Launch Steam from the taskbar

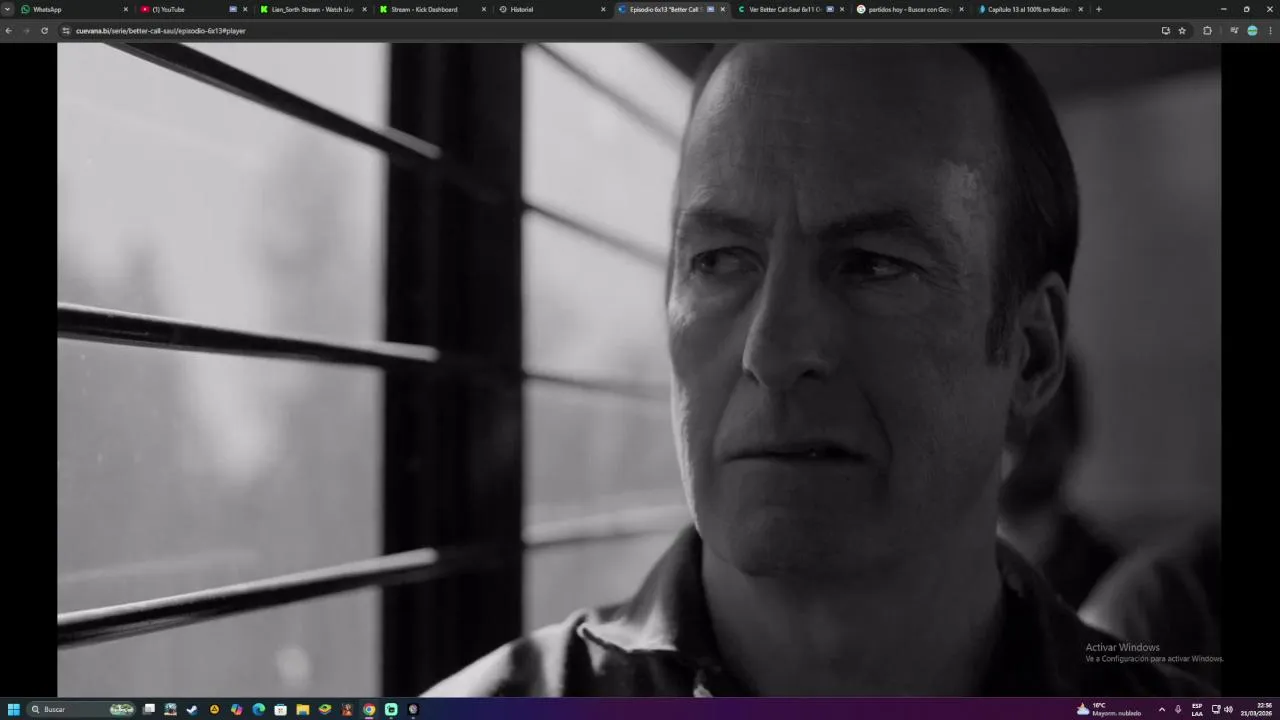click(192, 709)
